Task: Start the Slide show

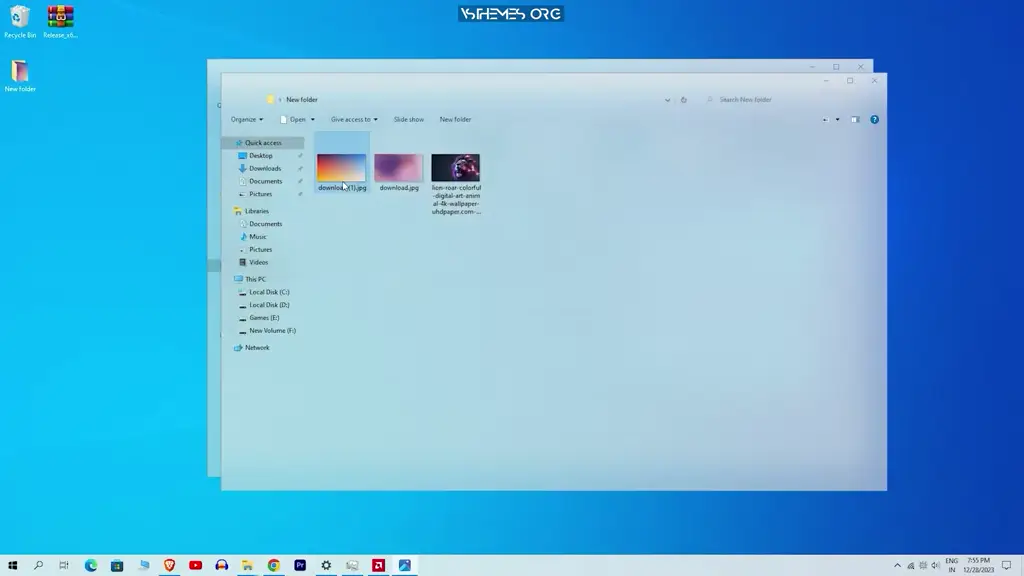Action: [x=408, y=118]
